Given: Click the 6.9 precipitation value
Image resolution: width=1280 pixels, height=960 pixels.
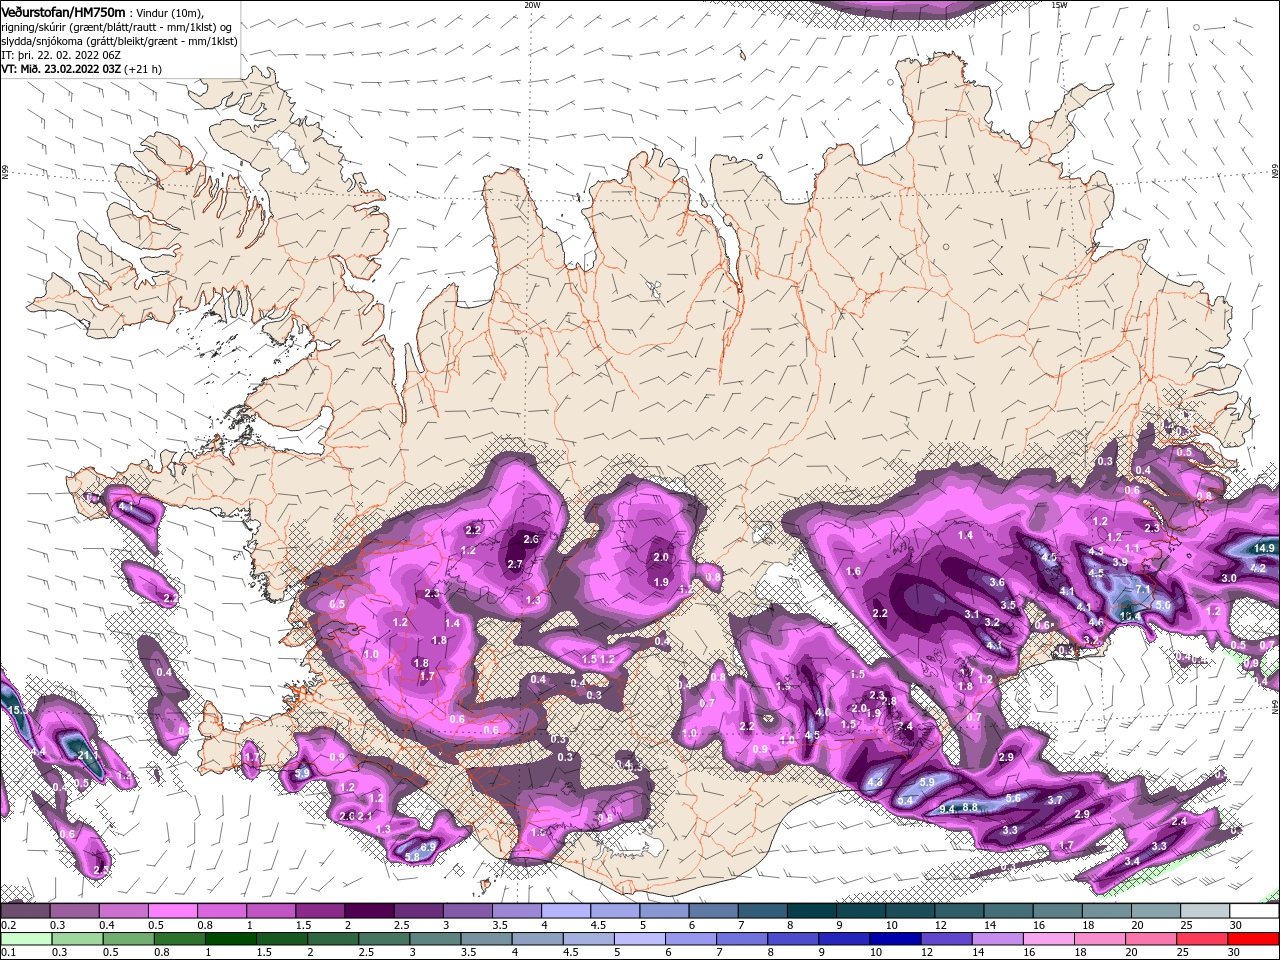Looking at the screenshot, I should pos(428,847).
